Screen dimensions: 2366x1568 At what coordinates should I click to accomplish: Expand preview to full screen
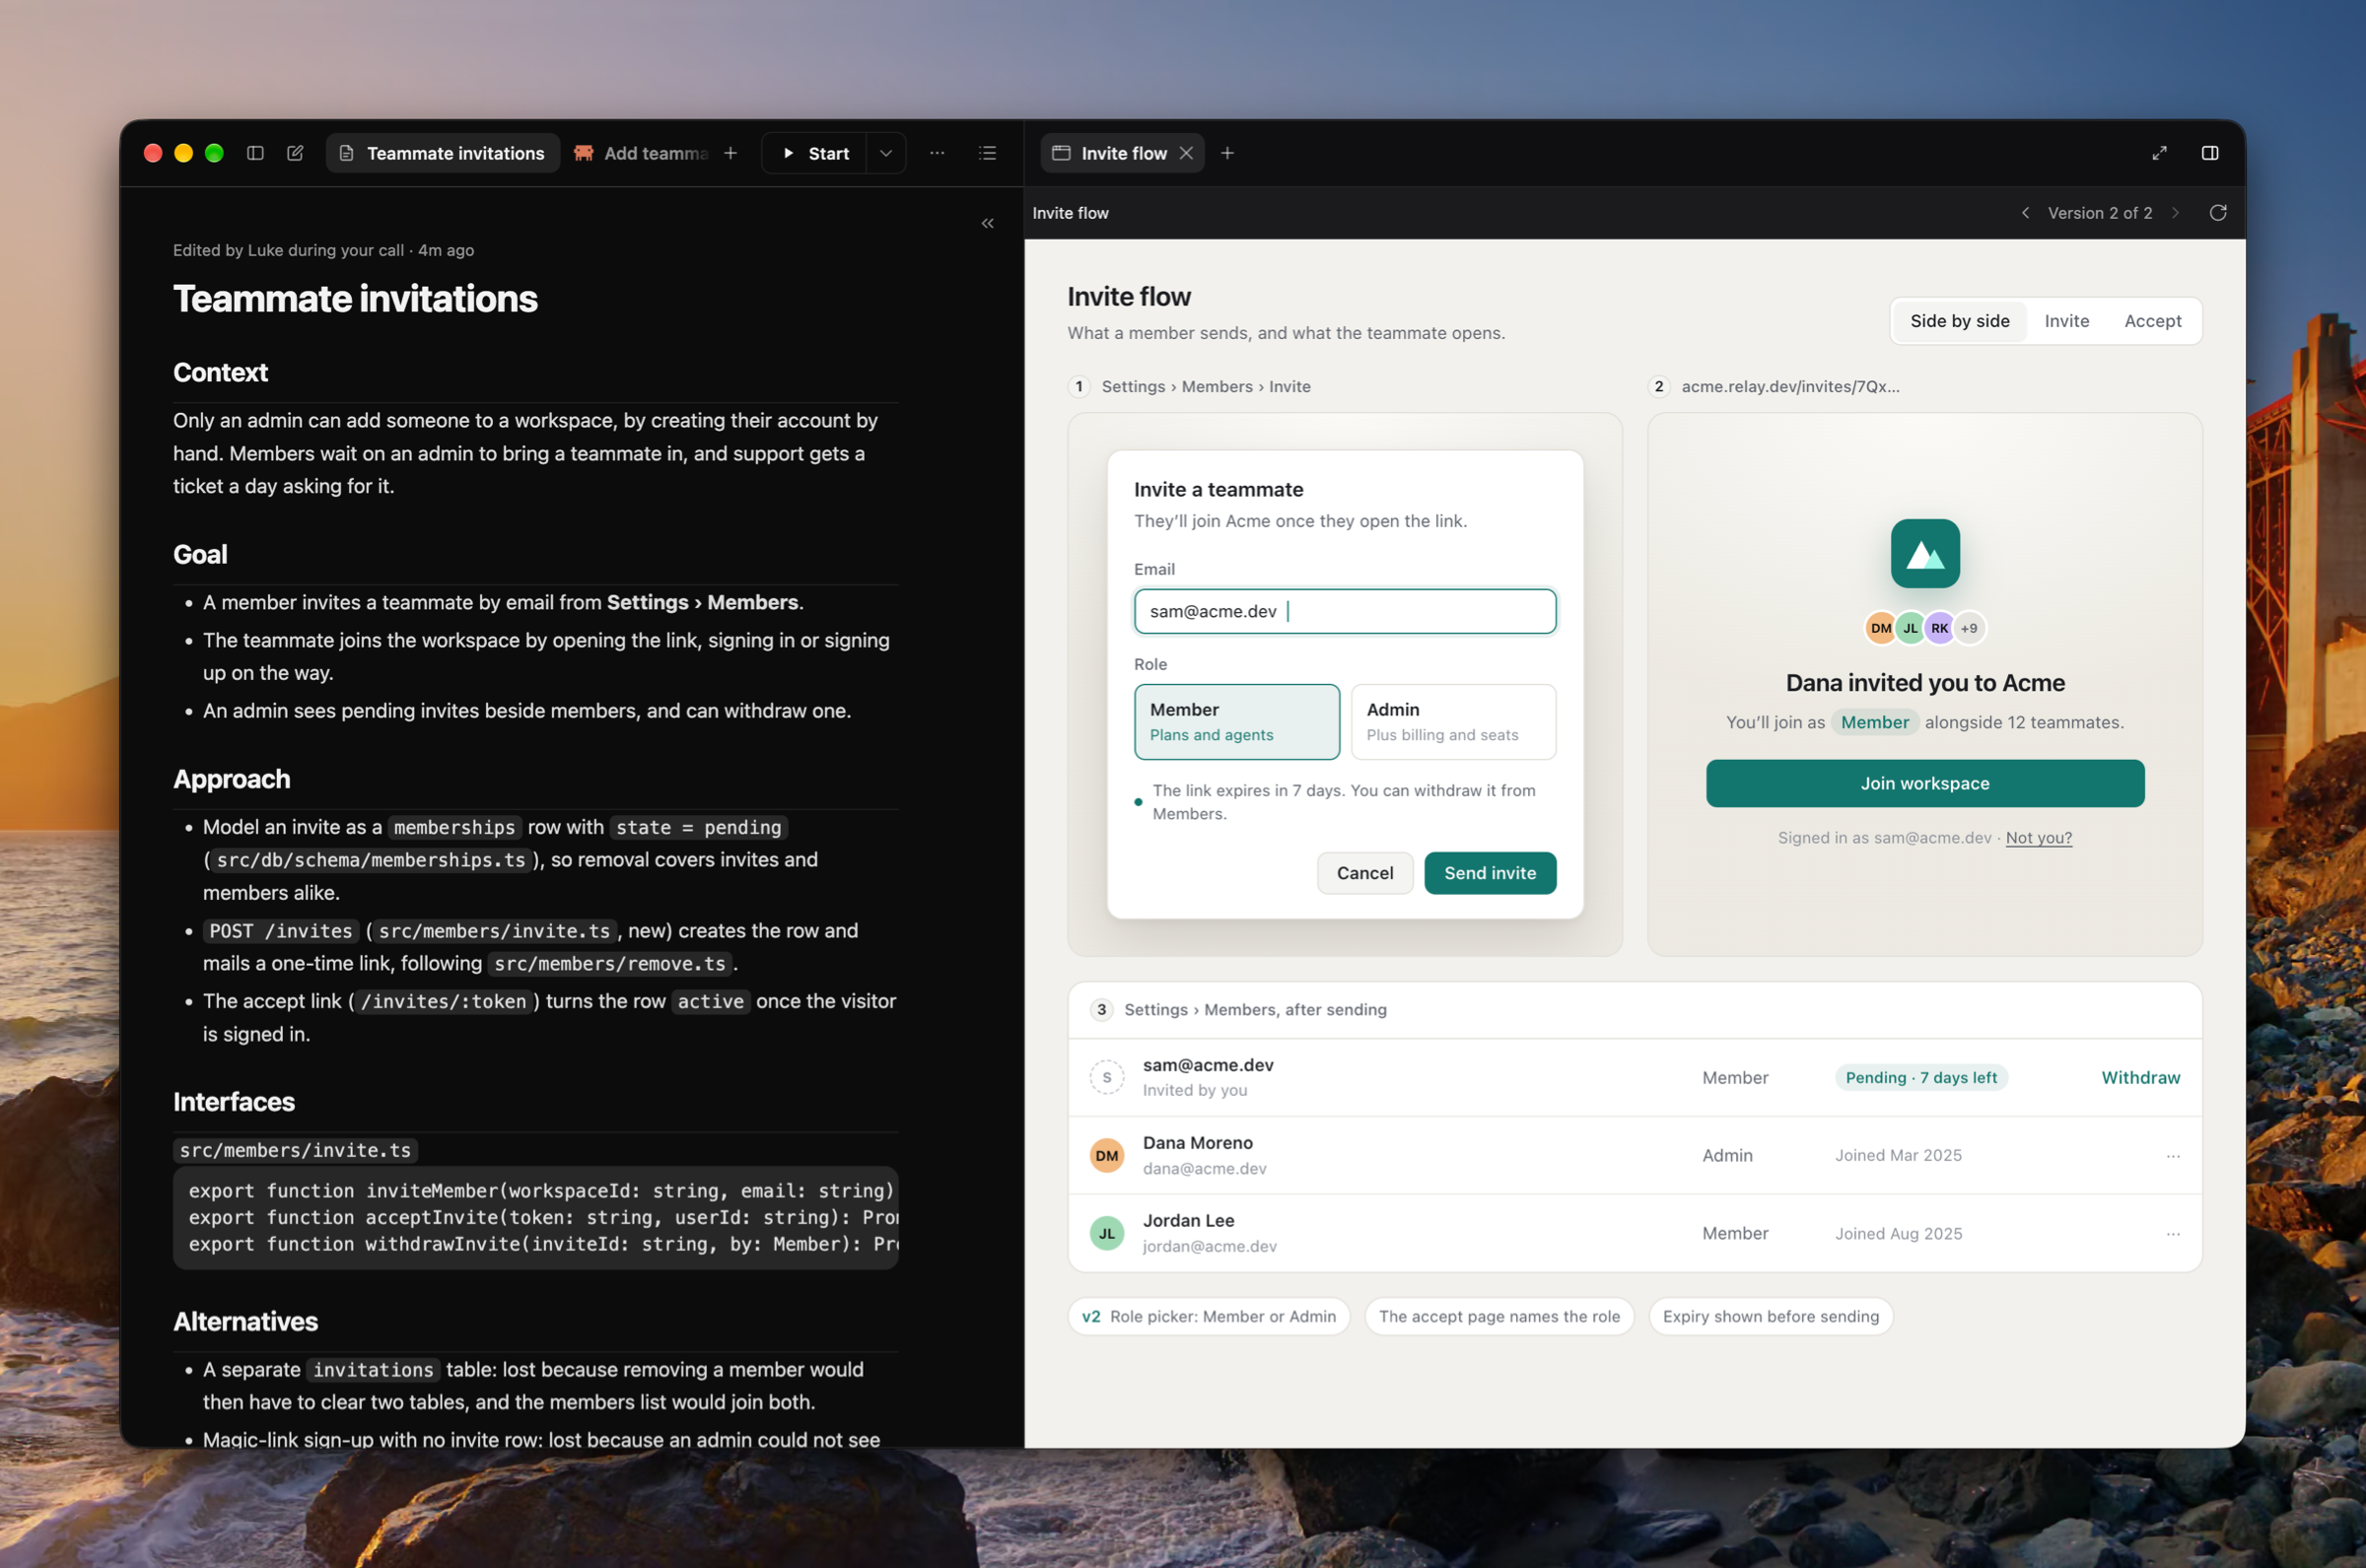(2159, 153)
